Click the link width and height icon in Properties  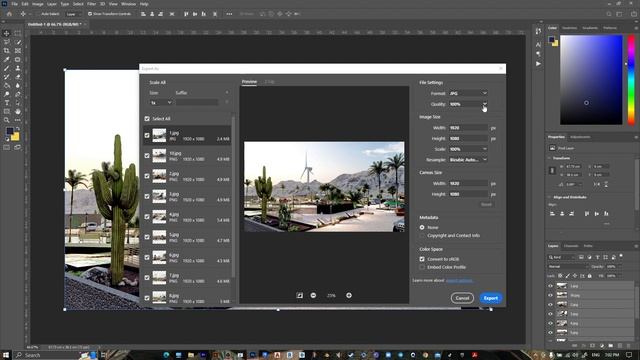[552, 170]
